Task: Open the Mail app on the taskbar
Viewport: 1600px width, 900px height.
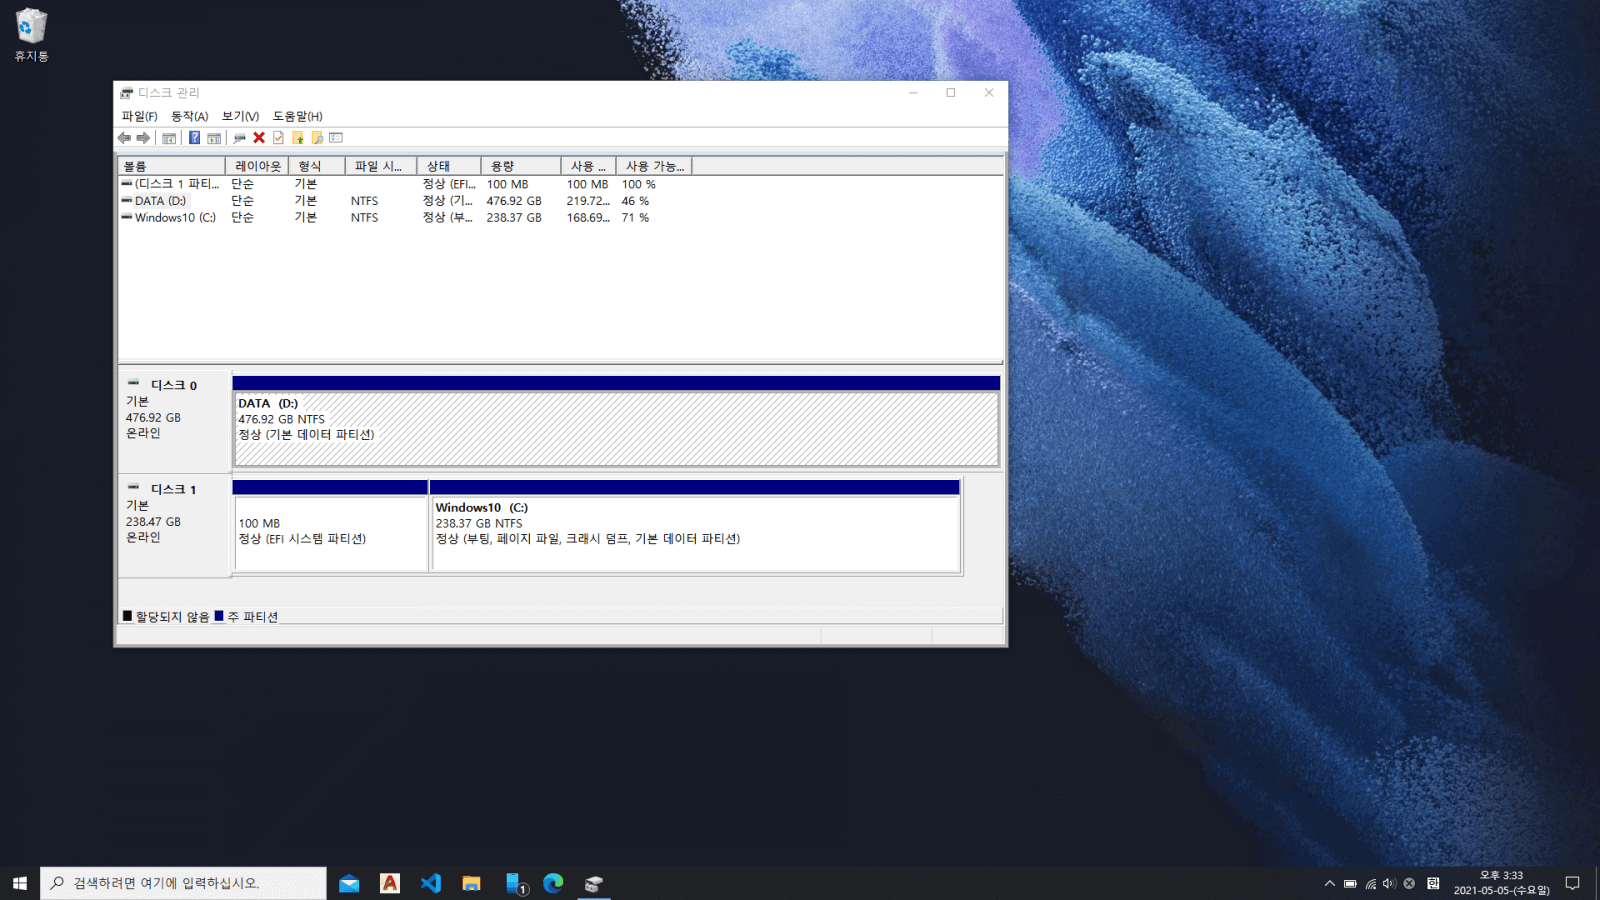Action: pos(349,883)
